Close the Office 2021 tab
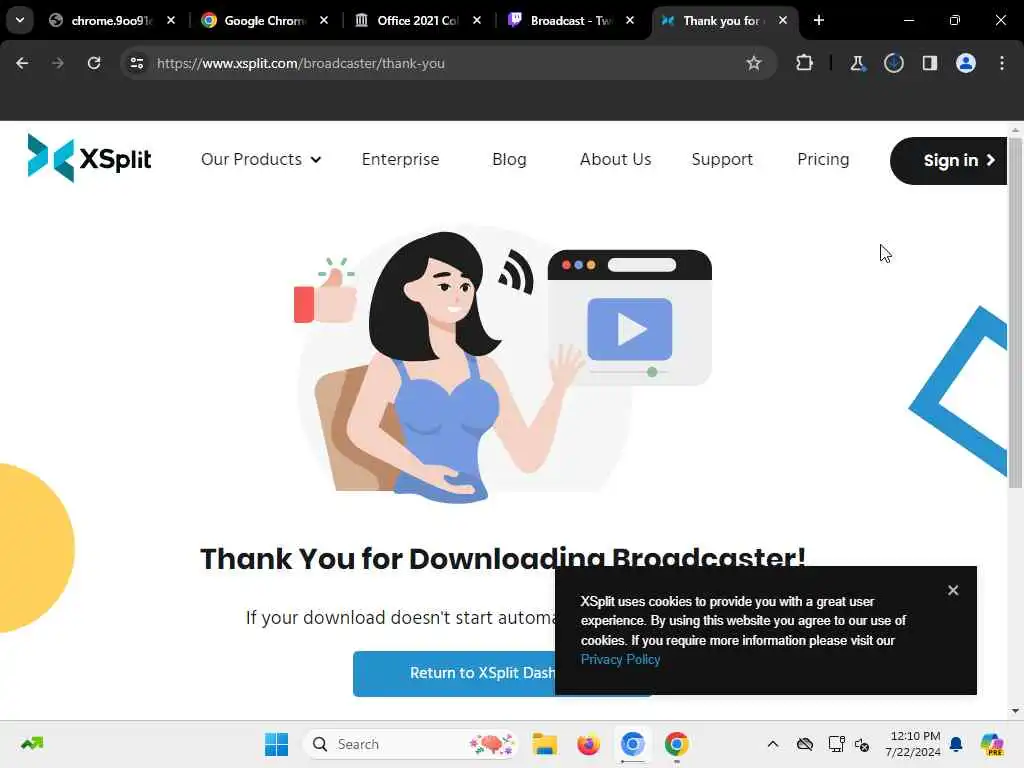Viewport: 1024px width, 768px height. pos(477,21)
